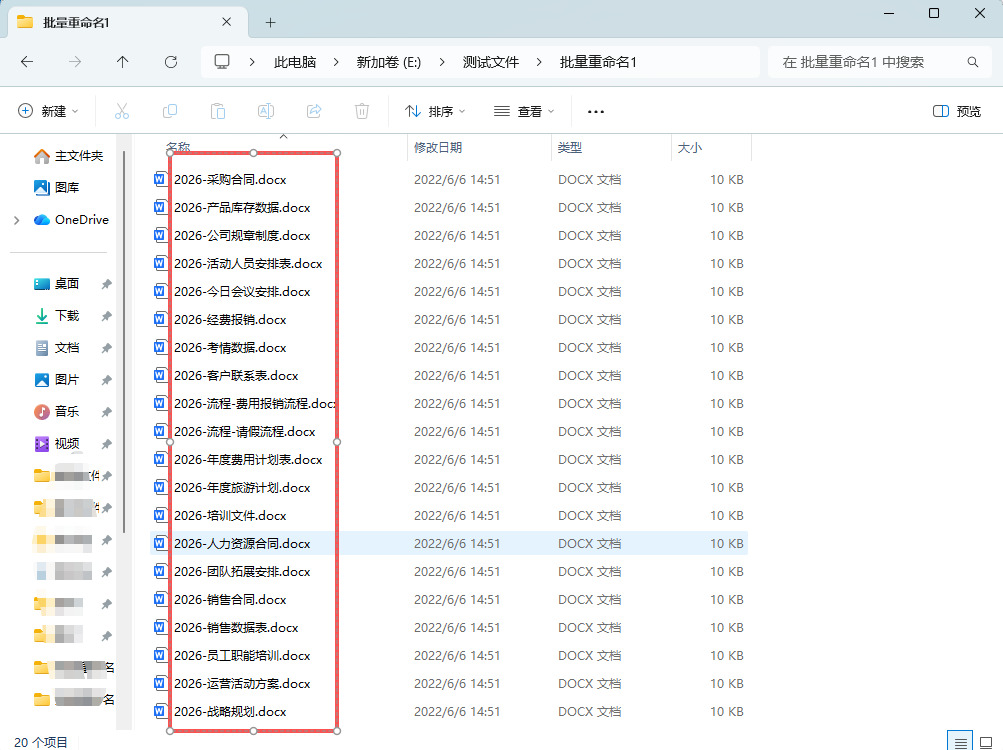Image resolution: width=1003 pixels, height=750 pixels.
Task: Click the pin icon next to 桌面
Action: pos(107,283)
